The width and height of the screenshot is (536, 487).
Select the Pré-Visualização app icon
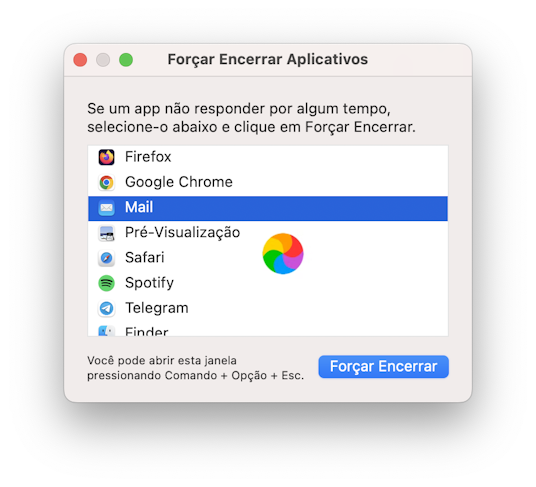click(106, 233)
